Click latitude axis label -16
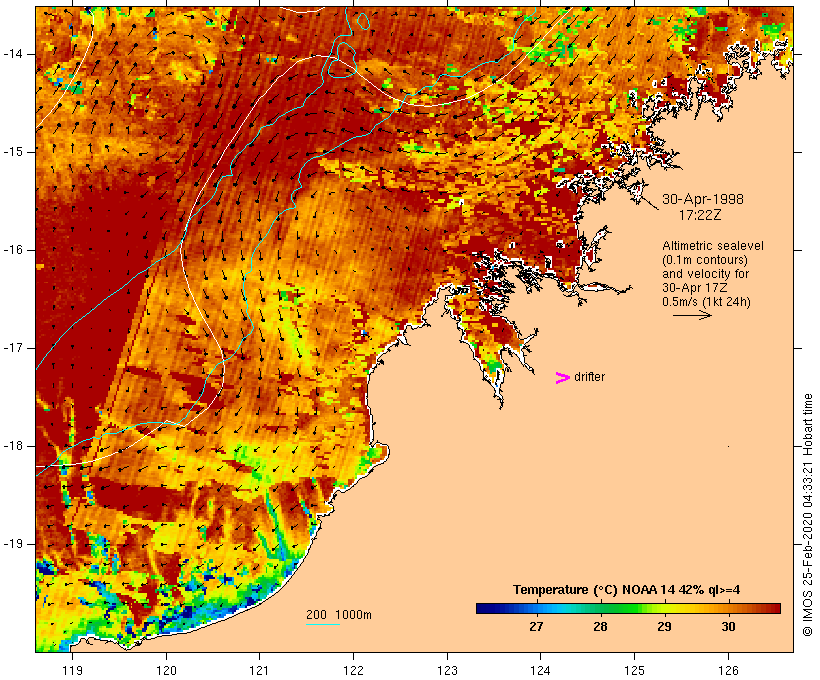Viewport: 820px width, 680px height. (13, 250)
